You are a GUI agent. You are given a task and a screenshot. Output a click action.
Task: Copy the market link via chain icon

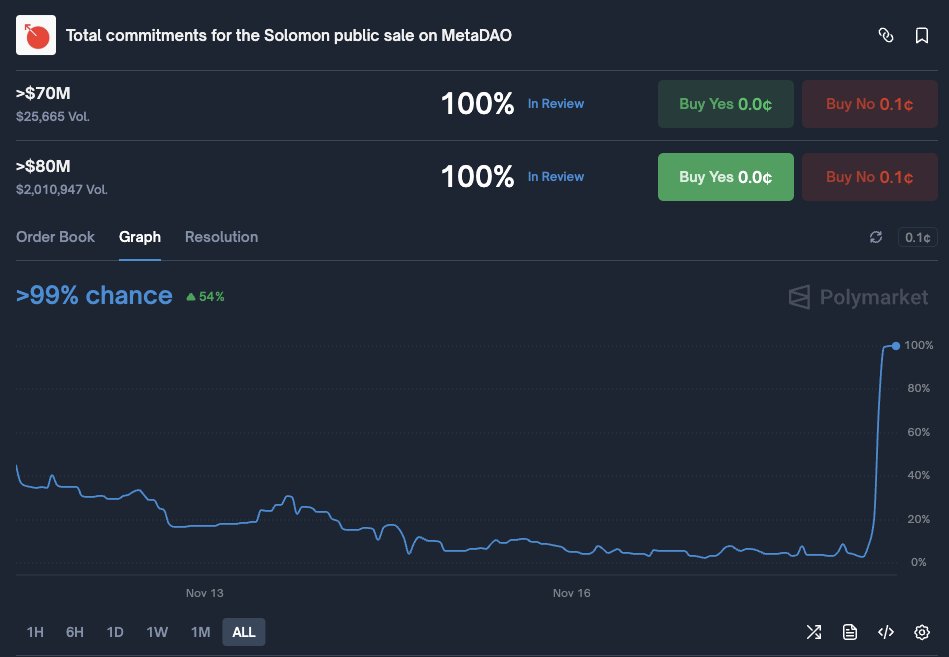click(885, 35)
